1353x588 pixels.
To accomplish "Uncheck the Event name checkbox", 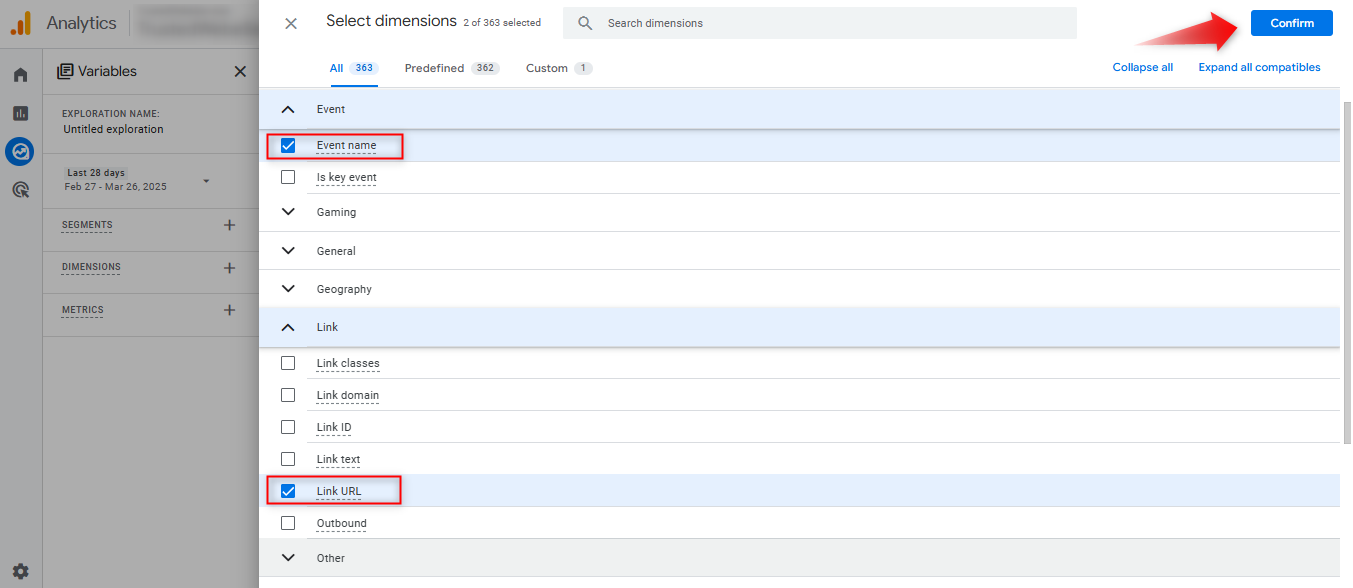I will (288, 145).
